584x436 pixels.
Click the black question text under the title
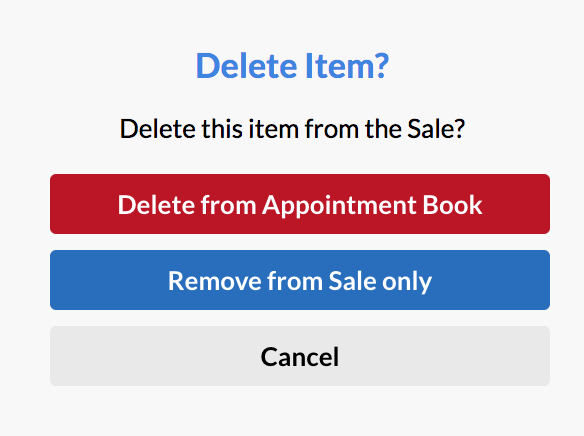(292, 129)
